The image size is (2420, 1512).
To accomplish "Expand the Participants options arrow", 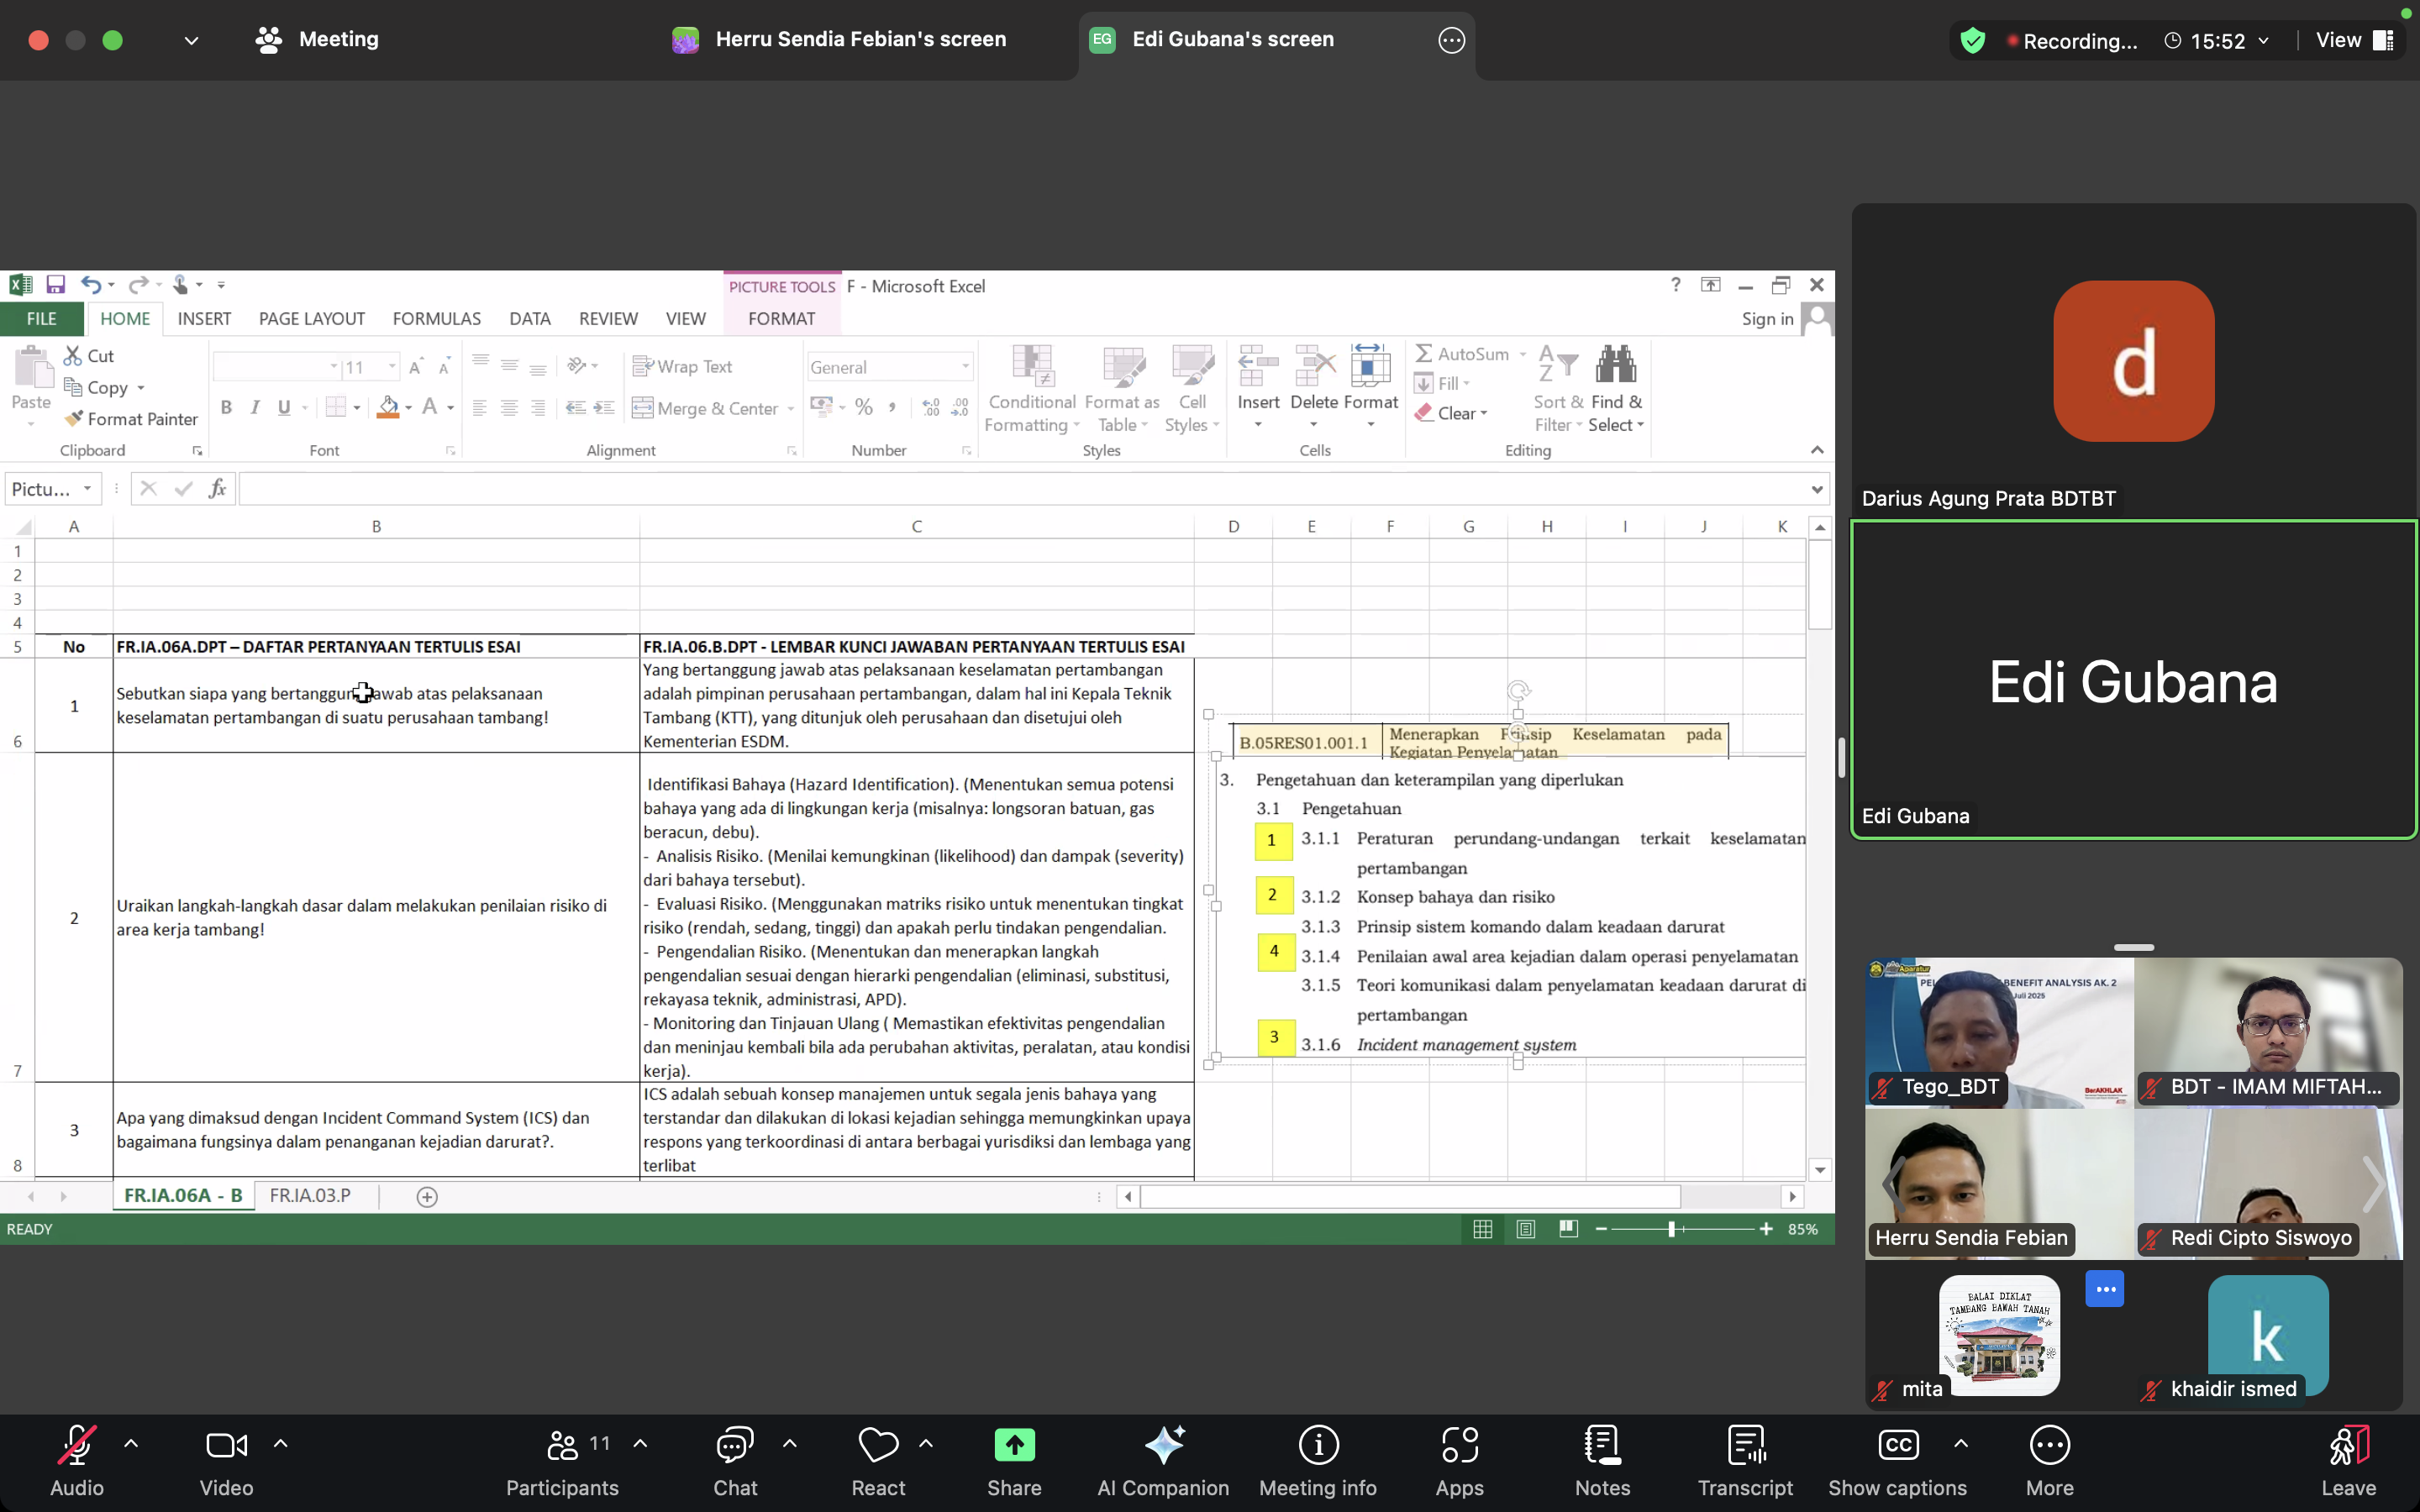I will click(640, 1443).
